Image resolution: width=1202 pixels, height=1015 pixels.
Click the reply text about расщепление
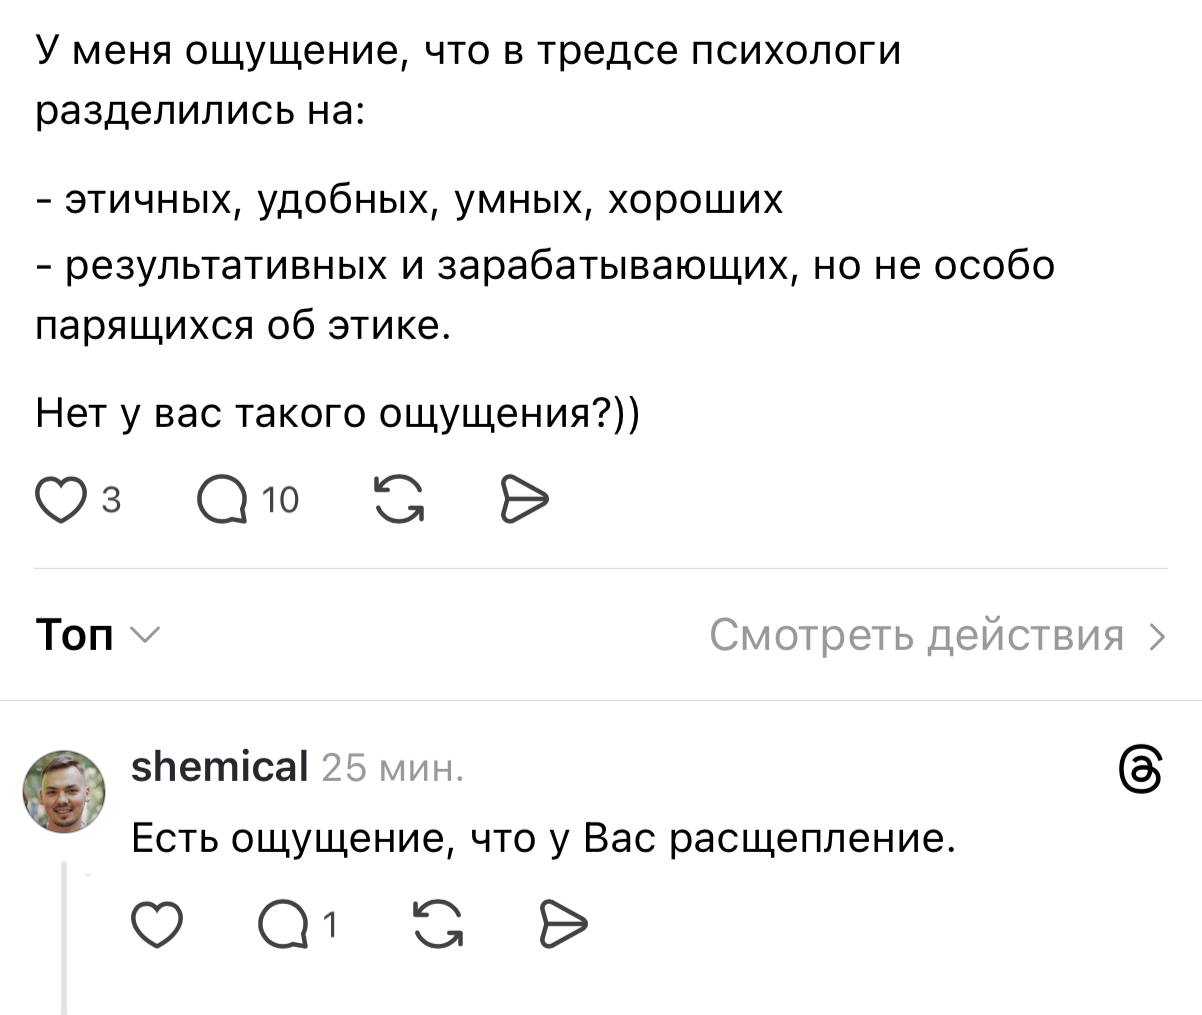point(544,837)
